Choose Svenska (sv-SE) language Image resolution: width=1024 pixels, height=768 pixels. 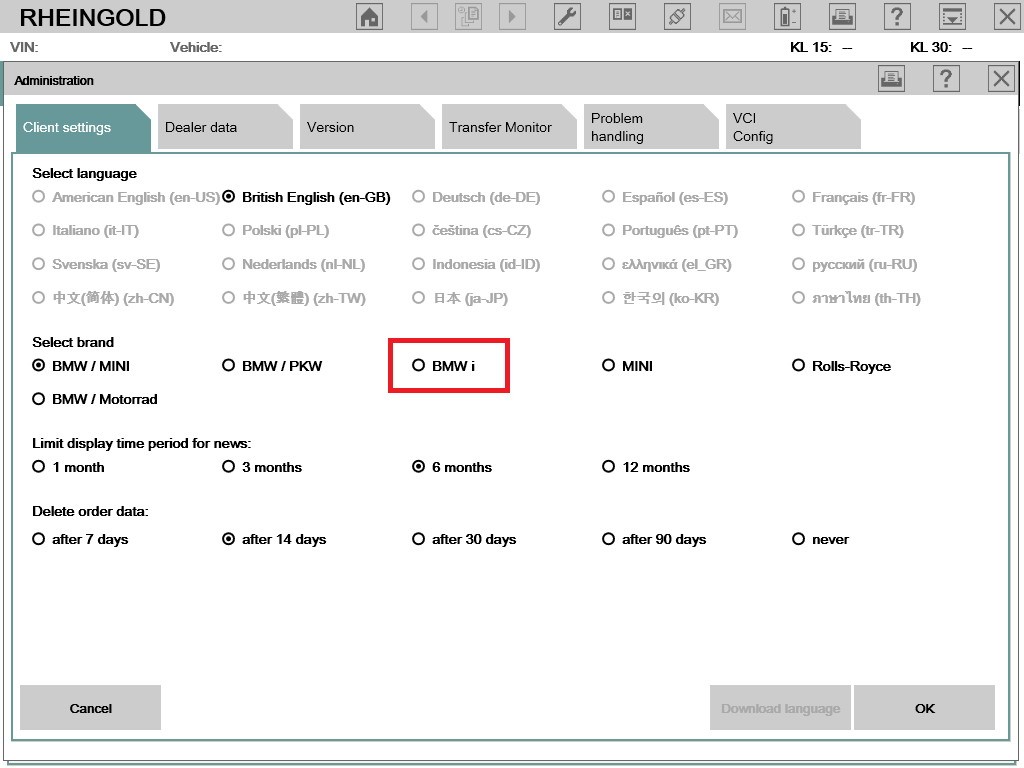[x=96, y=264]
